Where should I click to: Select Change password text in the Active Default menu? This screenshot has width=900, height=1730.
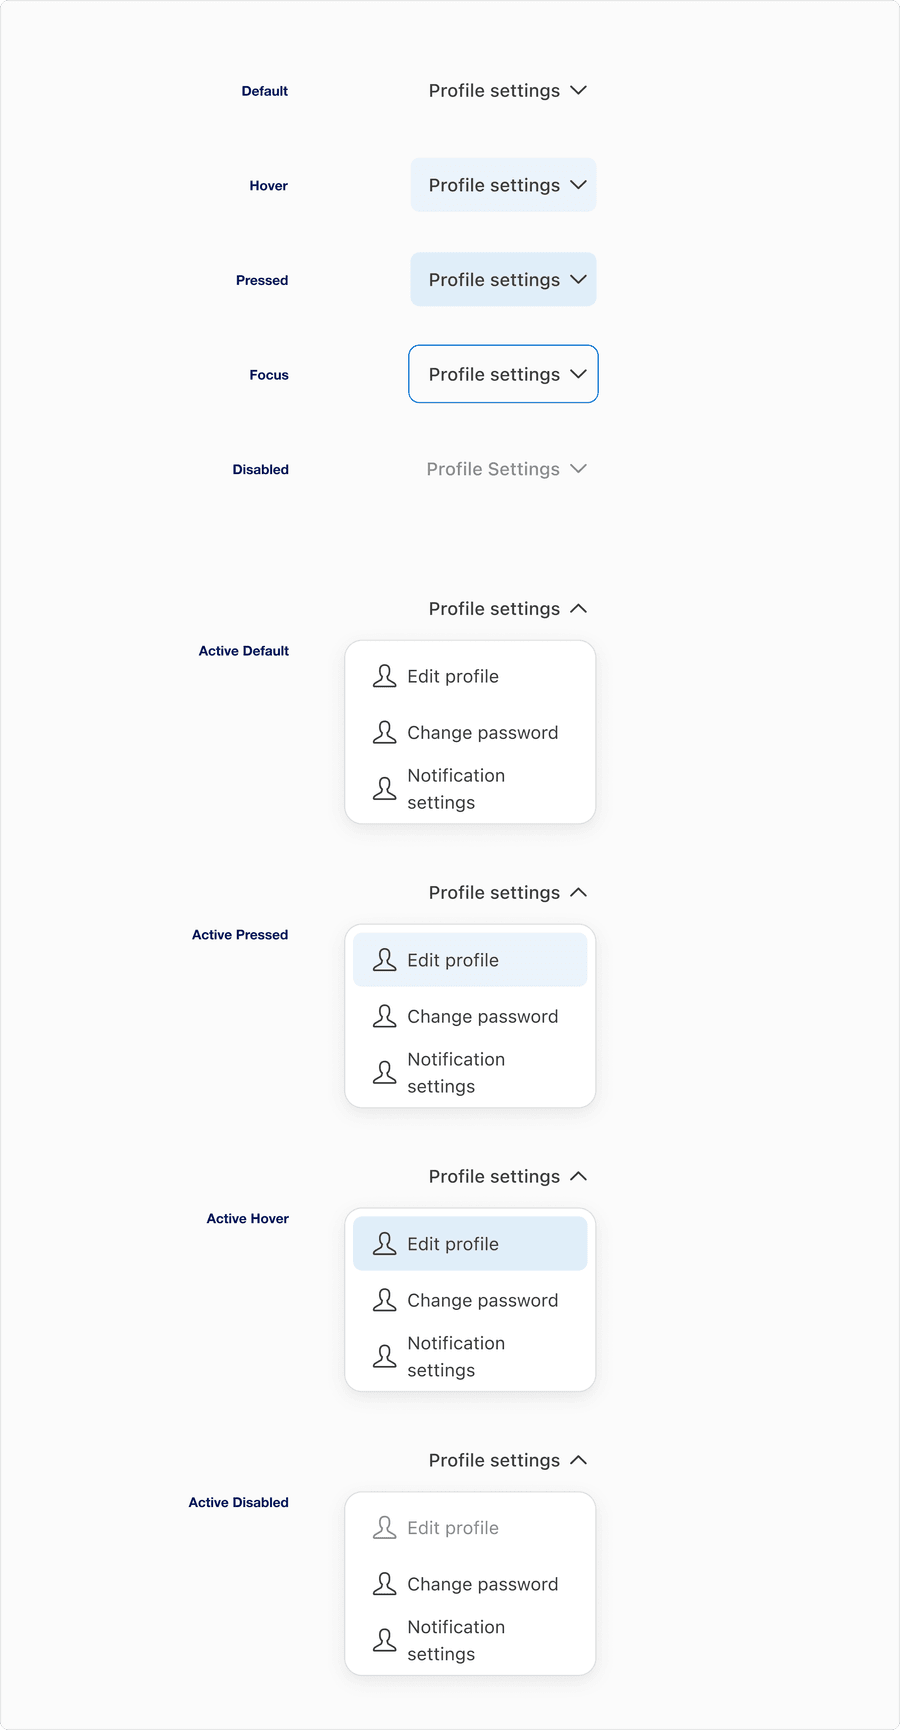[x=482, y=733]
